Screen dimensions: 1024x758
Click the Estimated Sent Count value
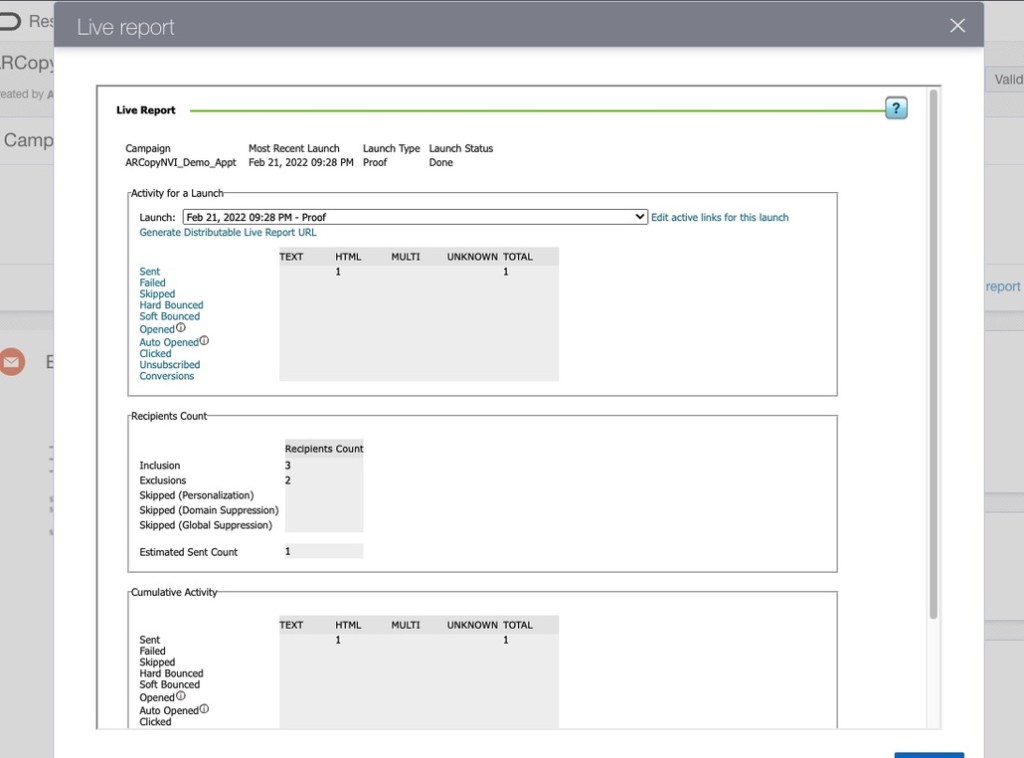point(287,551)
